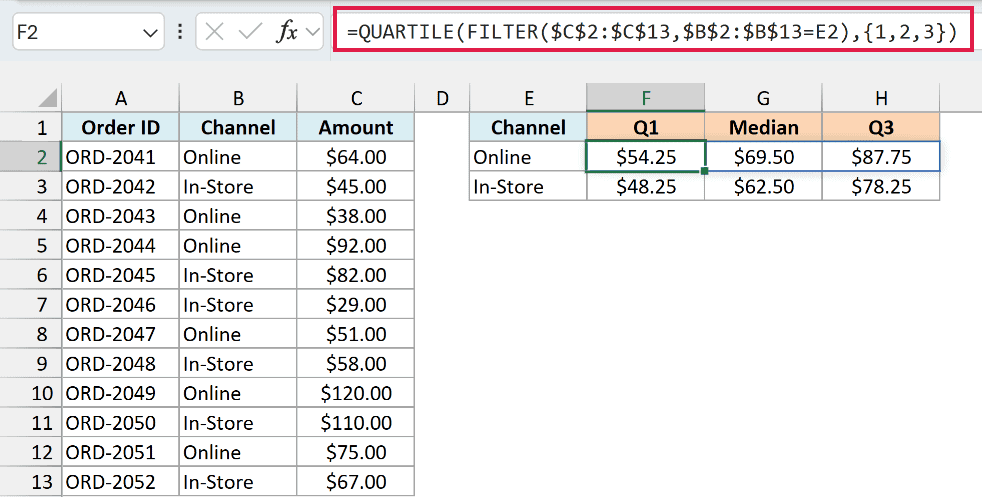Click the Select All corner triangle
The height and width of the screenshot is (497, 982).
tap(48, 98)
